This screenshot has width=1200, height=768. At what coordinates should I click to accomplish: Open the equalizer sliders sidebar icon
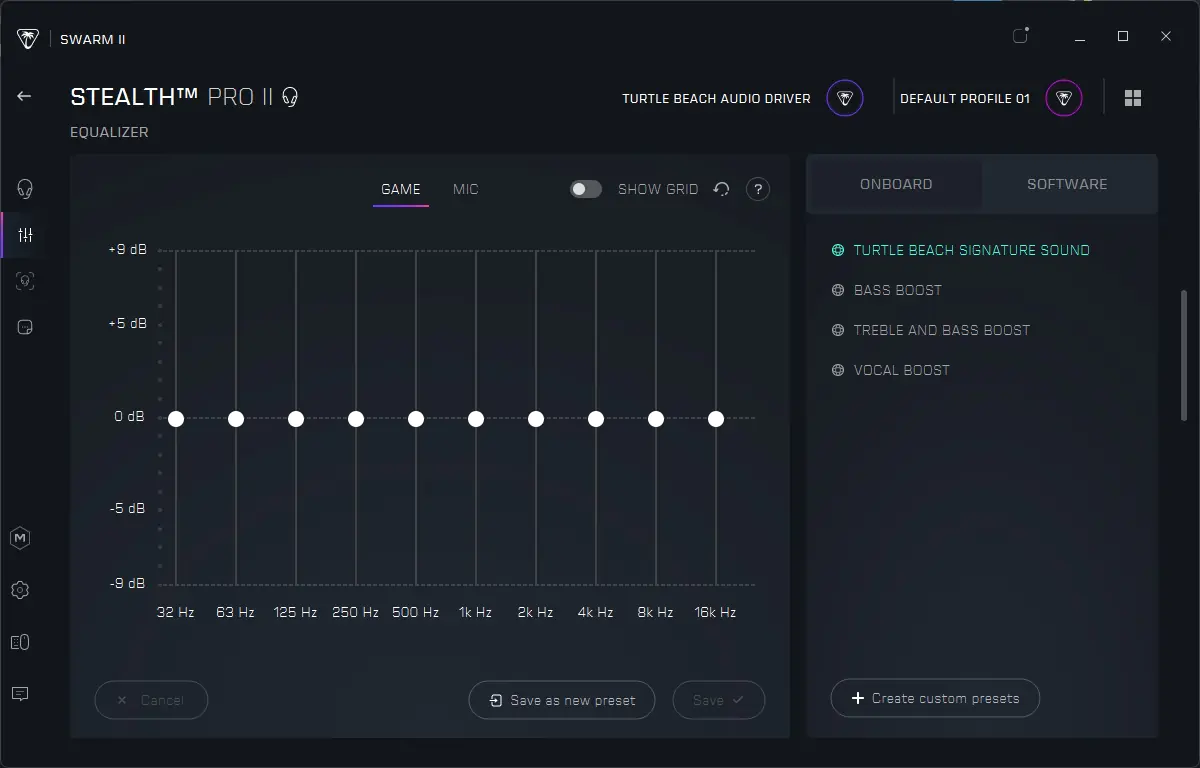pyautogui.click(x=25, y=235)
